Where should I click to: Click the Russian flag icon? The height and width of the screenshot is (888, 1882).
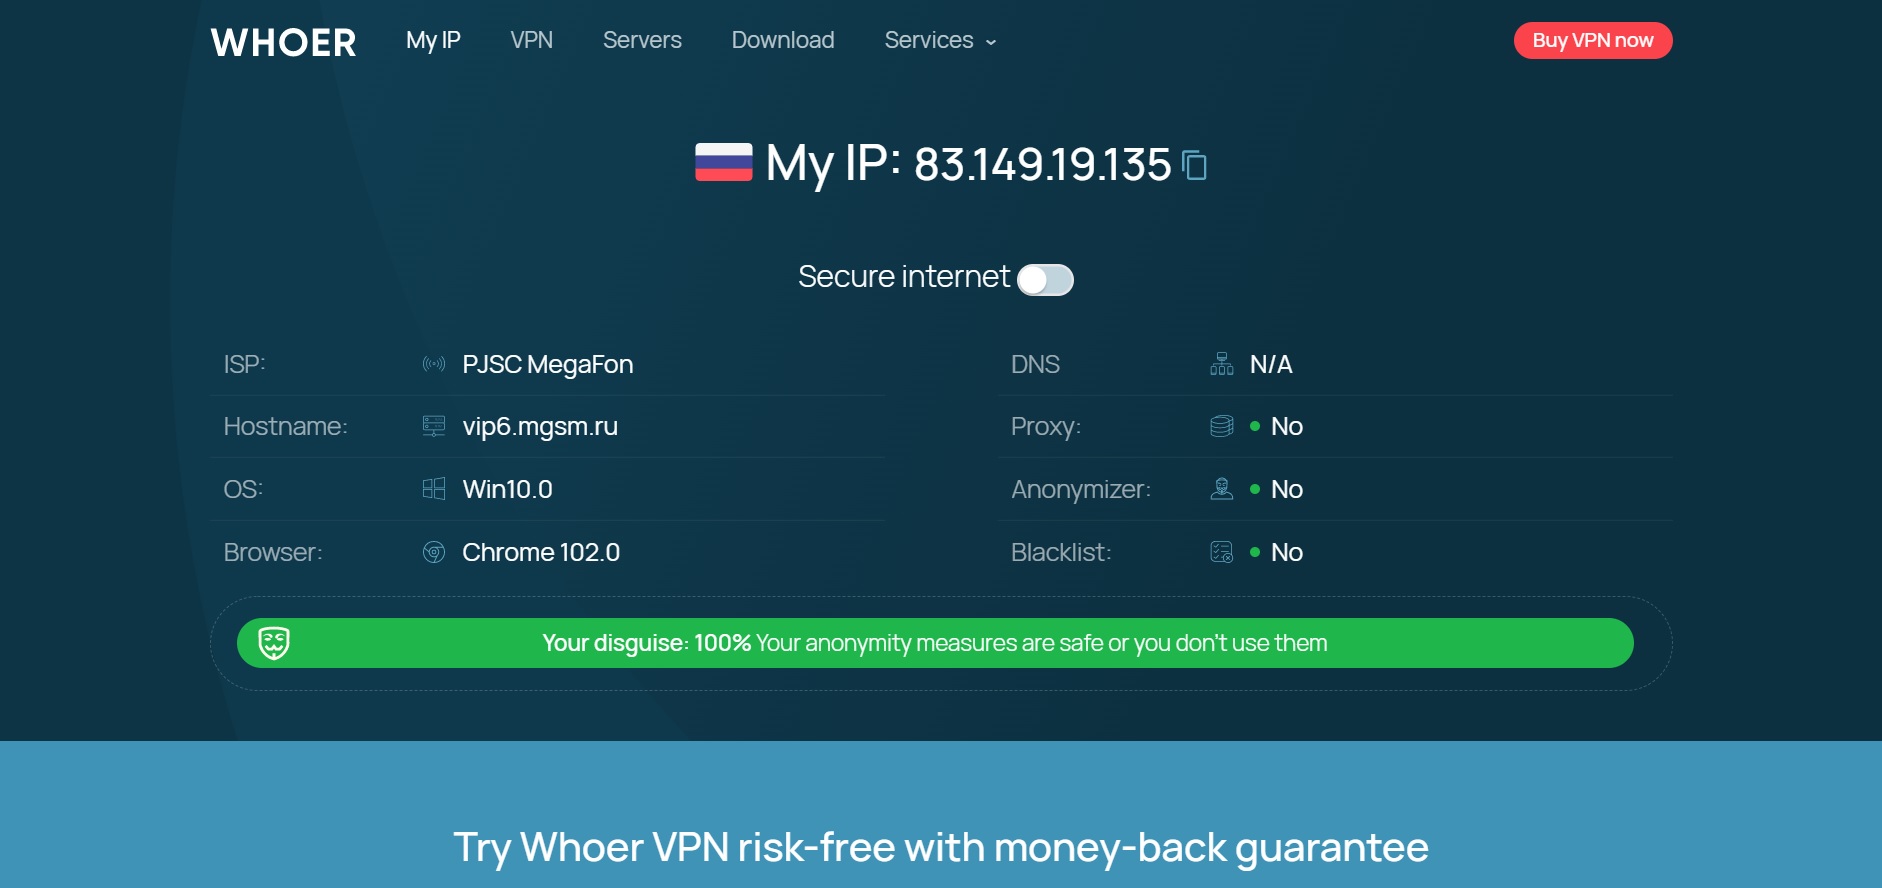[x=724, y=162]
